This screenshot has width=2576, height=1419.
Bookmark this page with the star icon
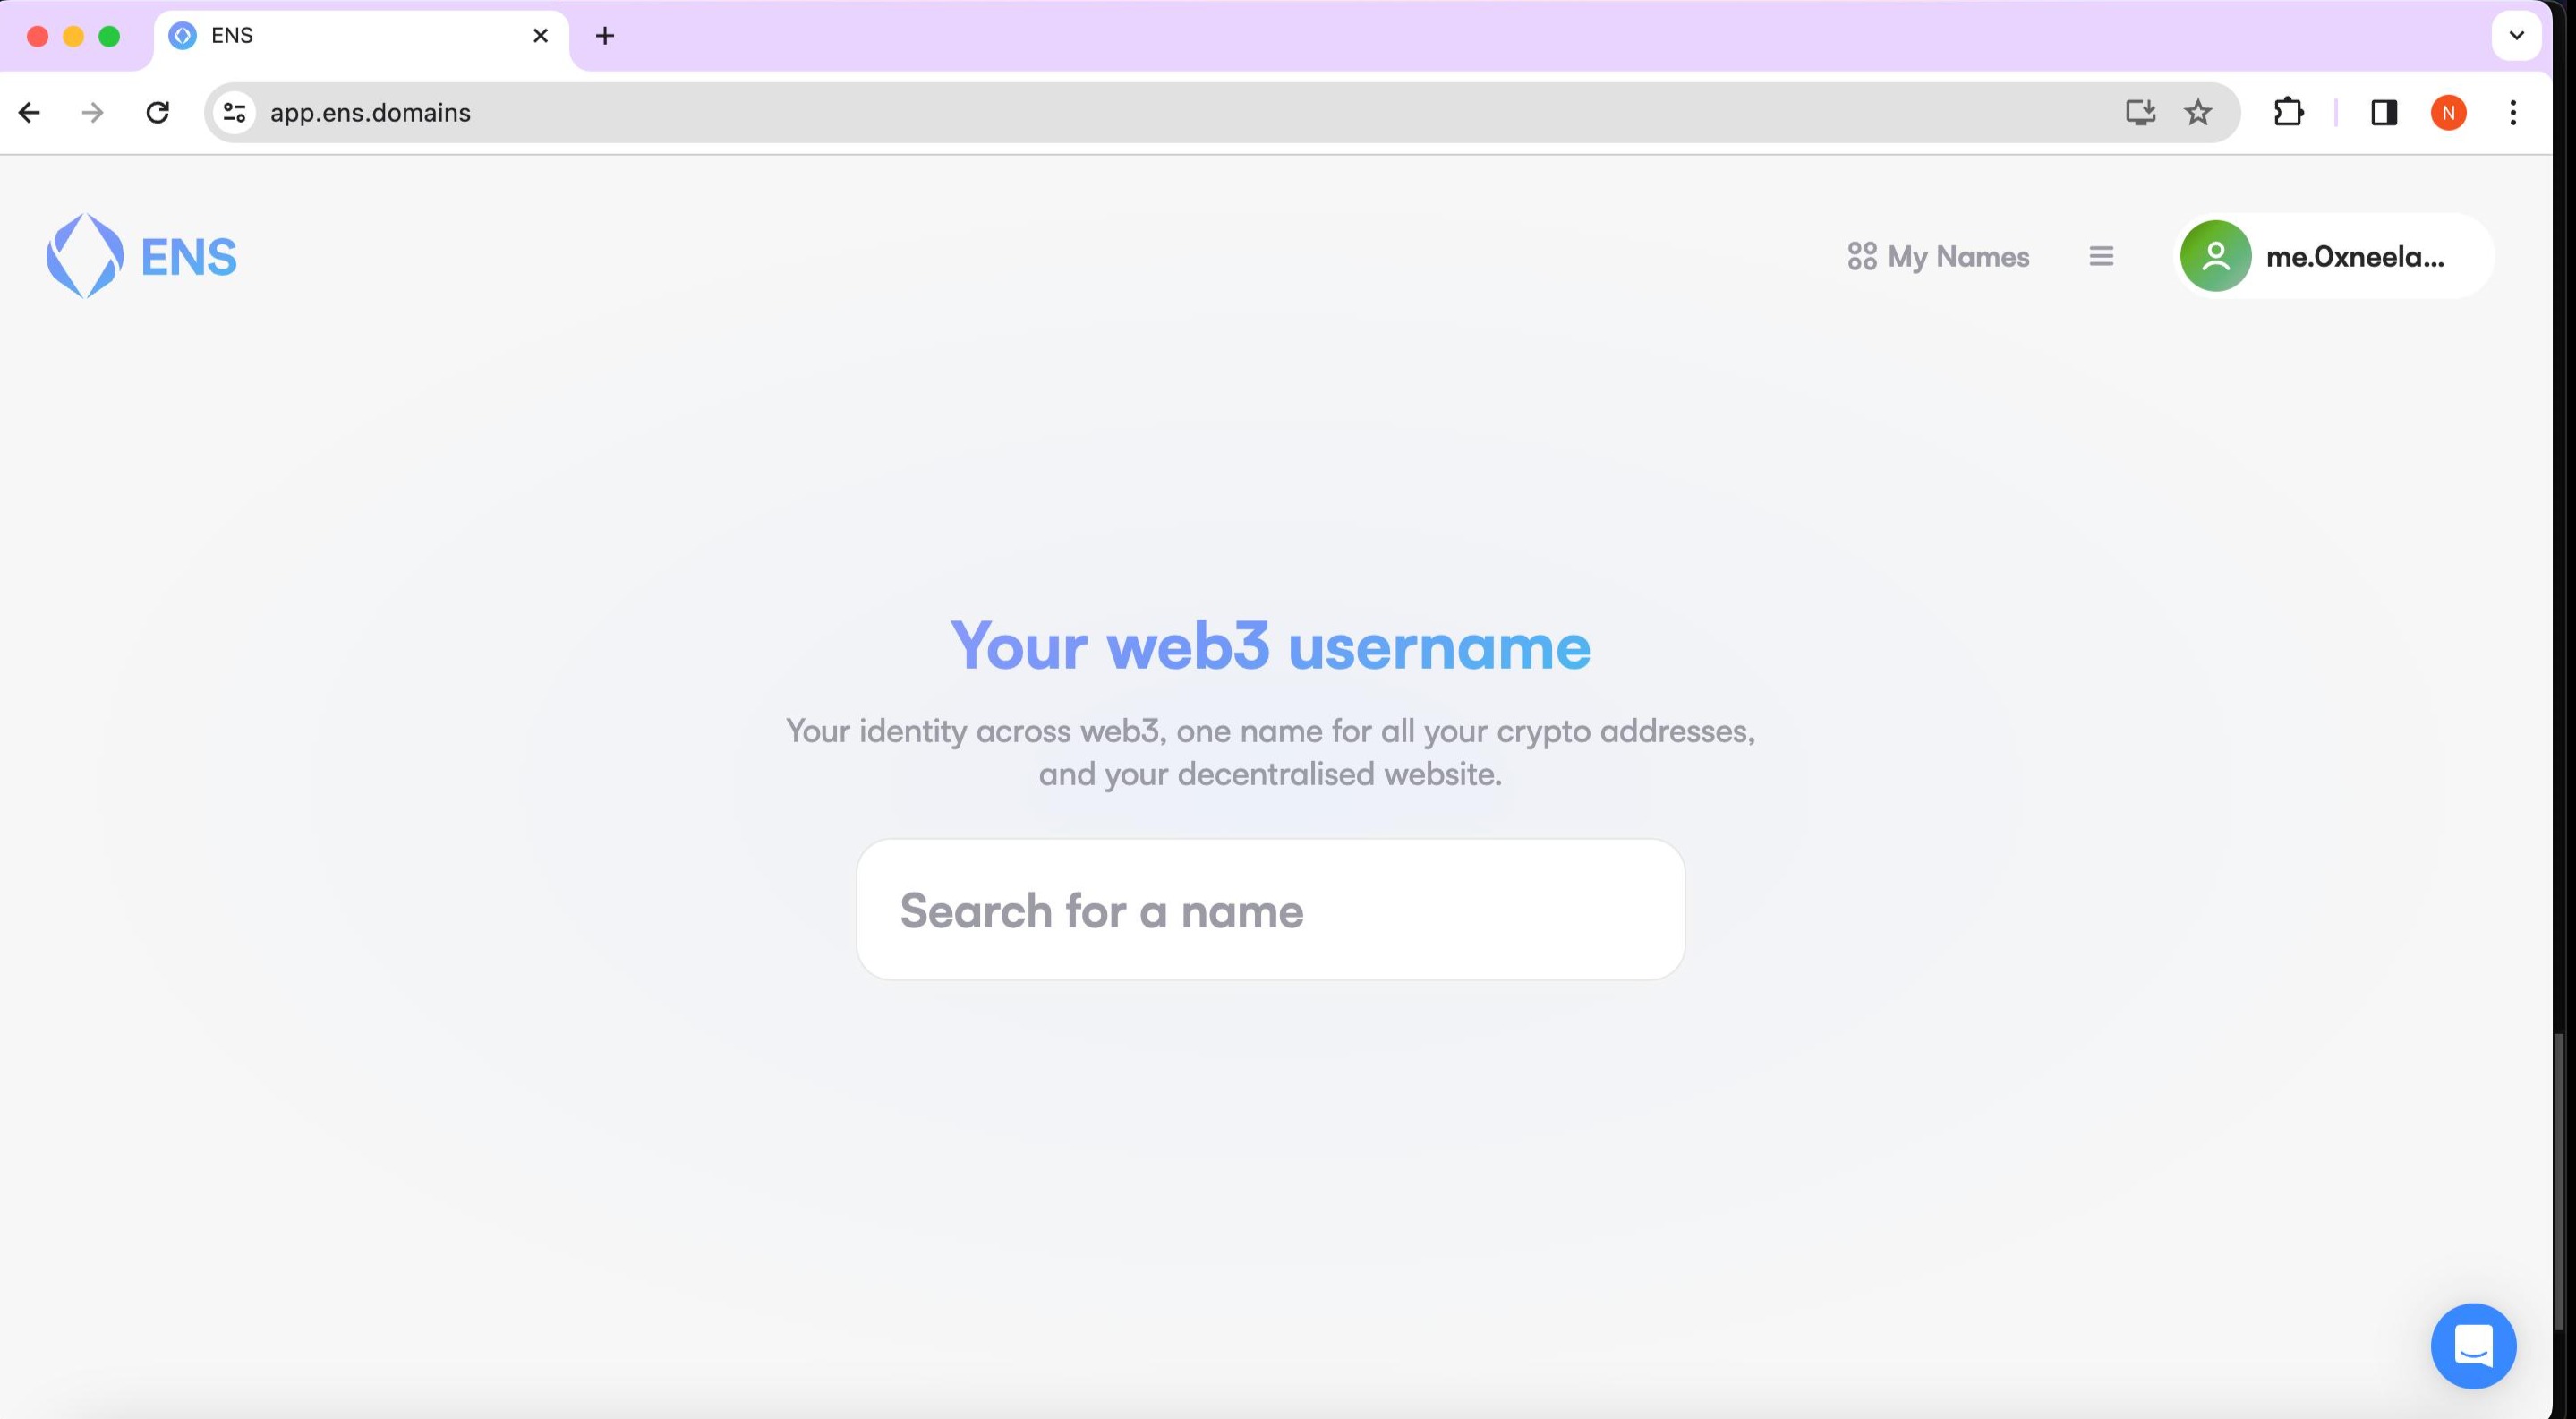(x=2197, y=112)
